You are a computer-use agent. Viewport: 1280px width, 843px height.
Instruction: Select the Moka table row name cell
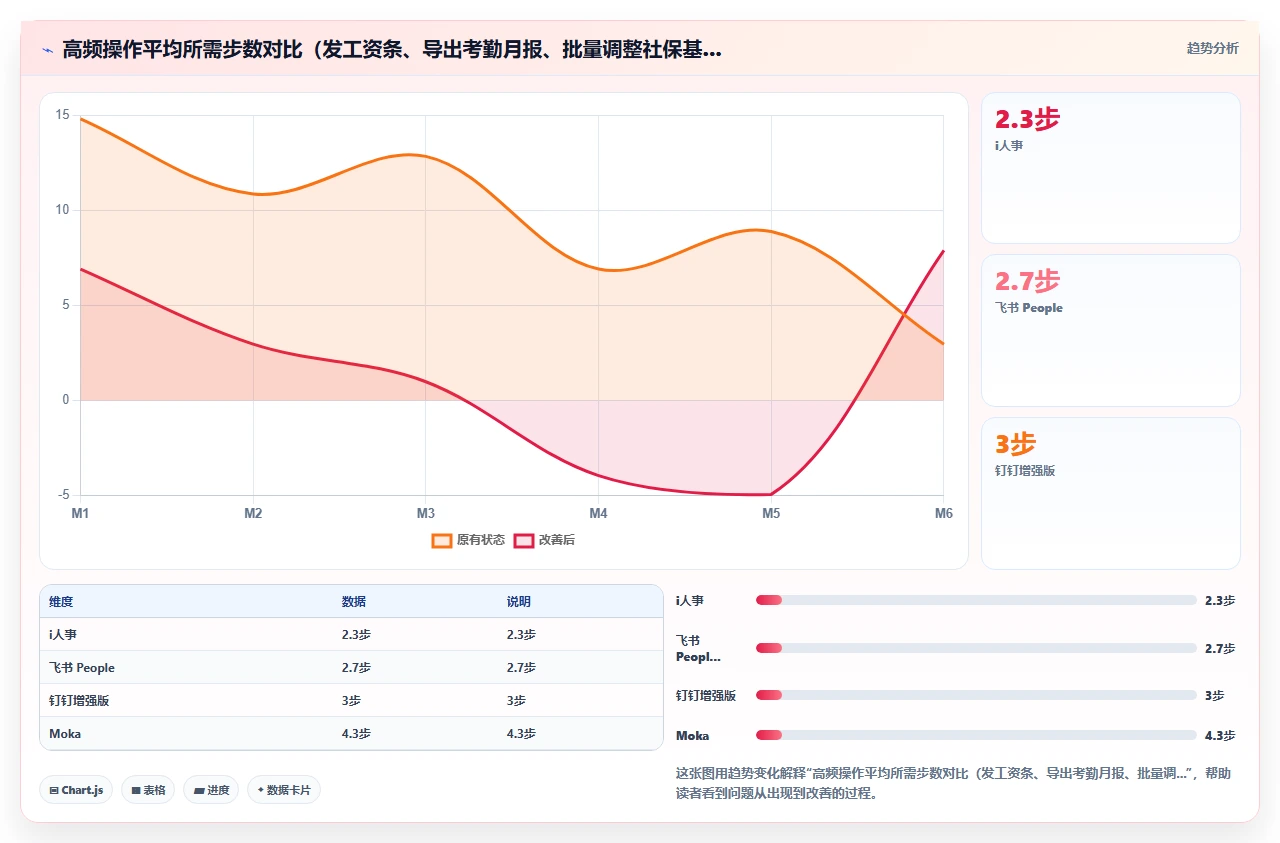point(186,734)
